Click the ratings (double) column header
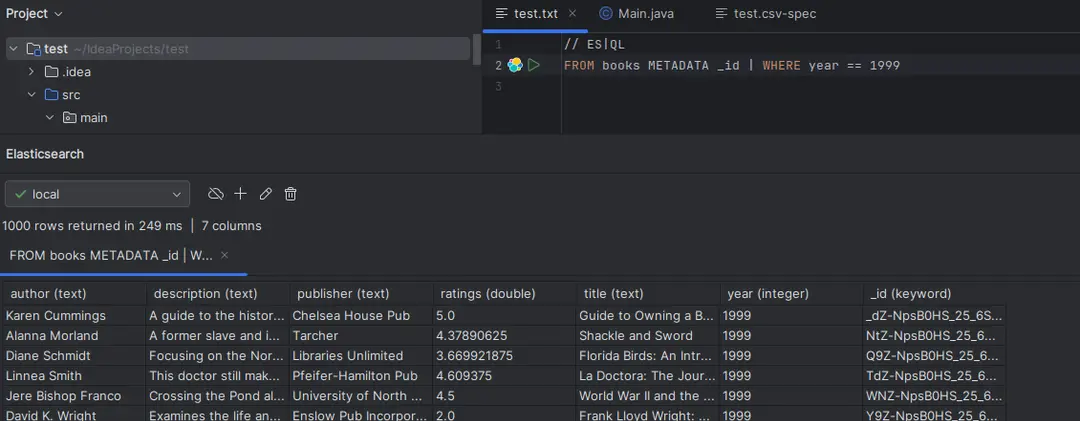1080x421 pixels. [x=504, y=294]
